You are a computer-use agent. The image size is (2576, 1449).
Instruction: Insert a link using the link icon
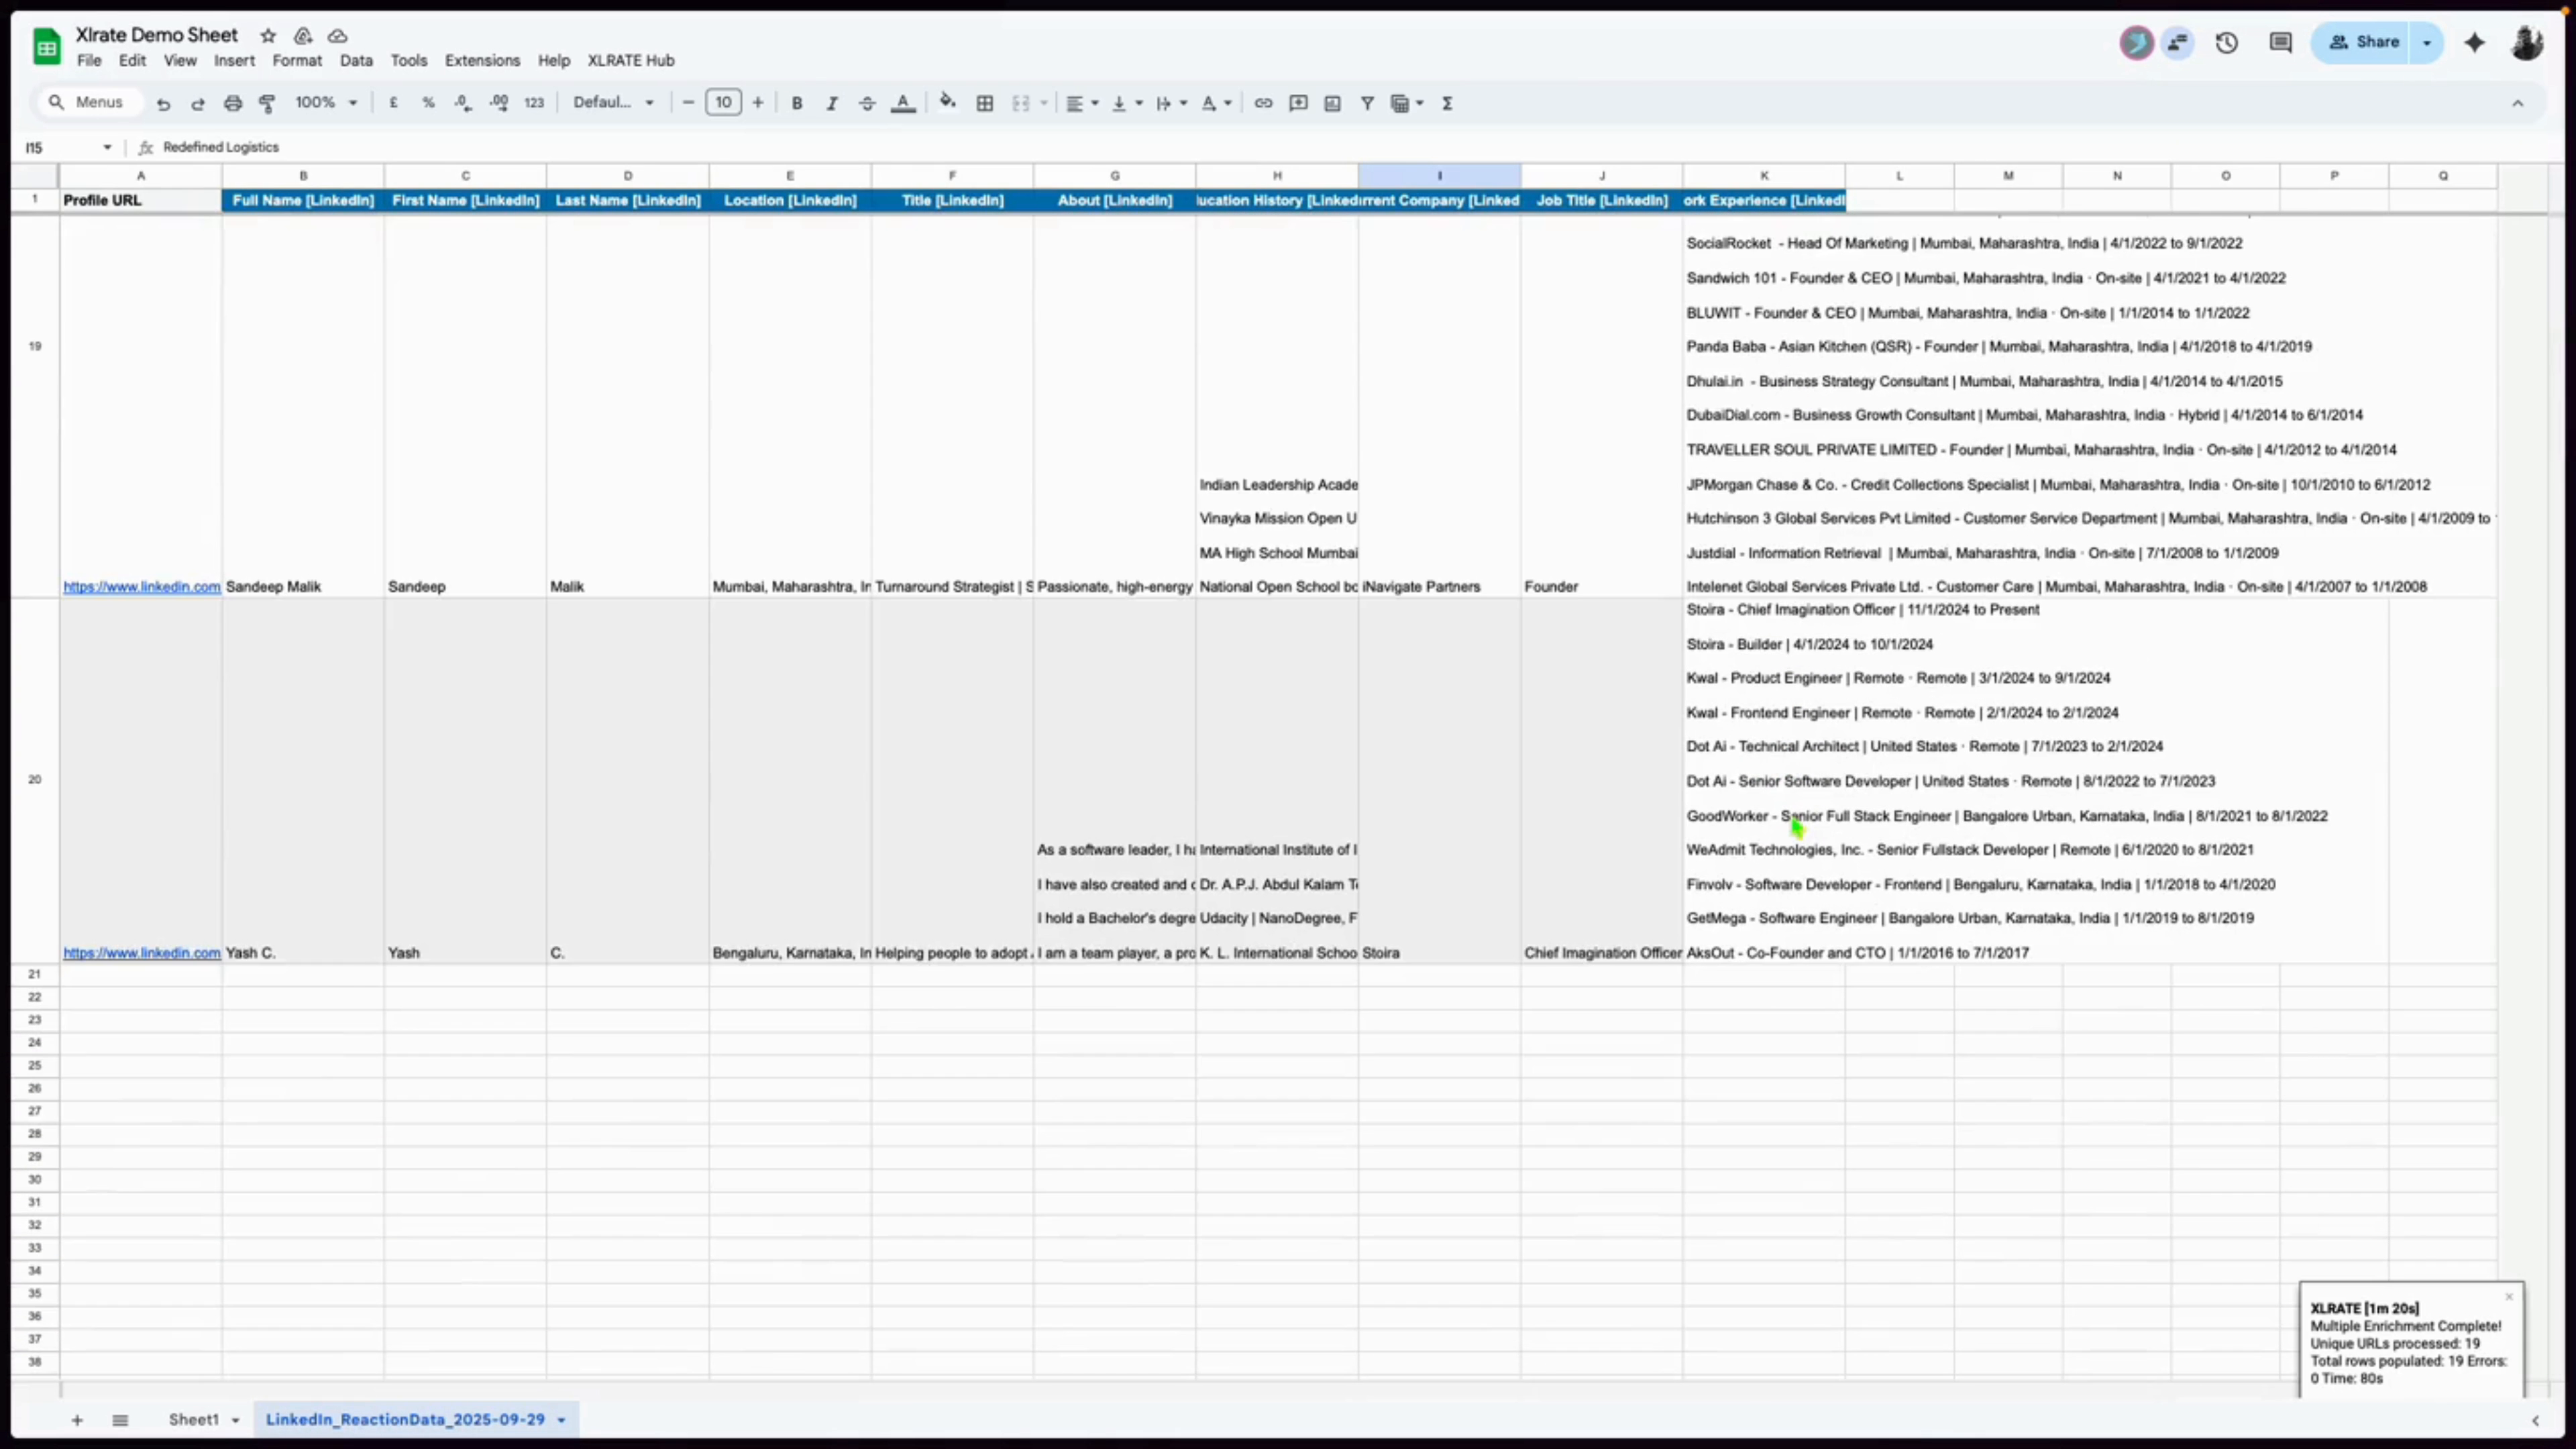1262,102
